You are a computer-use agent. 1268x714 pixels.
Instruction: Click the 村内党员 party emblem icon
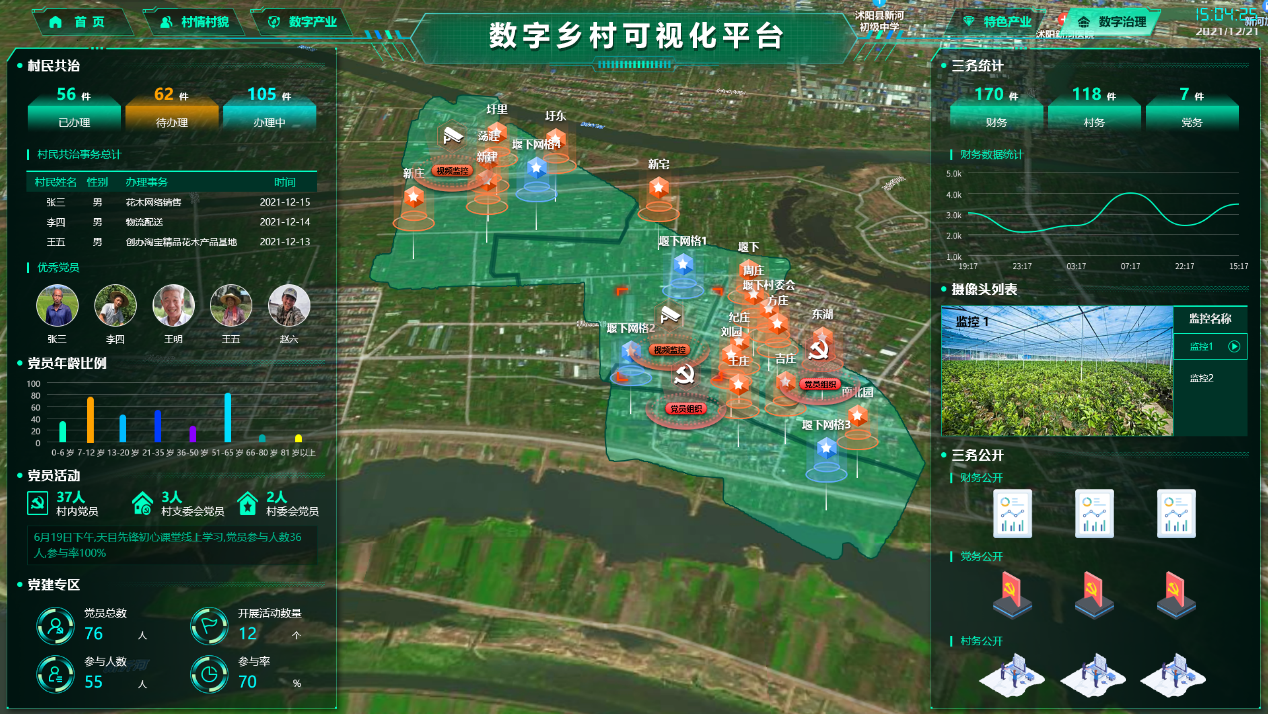click(37, 503)
